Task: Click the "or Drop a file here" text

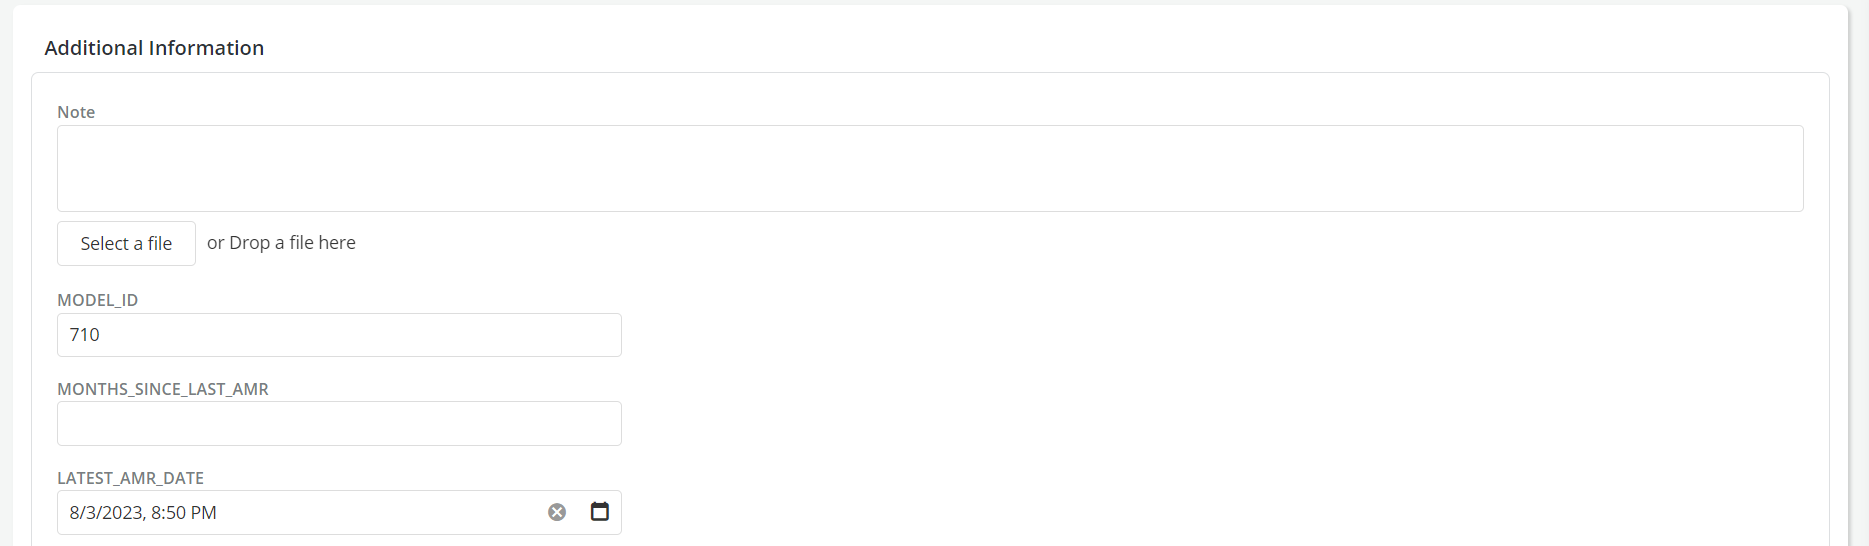Action: [281, 243]
